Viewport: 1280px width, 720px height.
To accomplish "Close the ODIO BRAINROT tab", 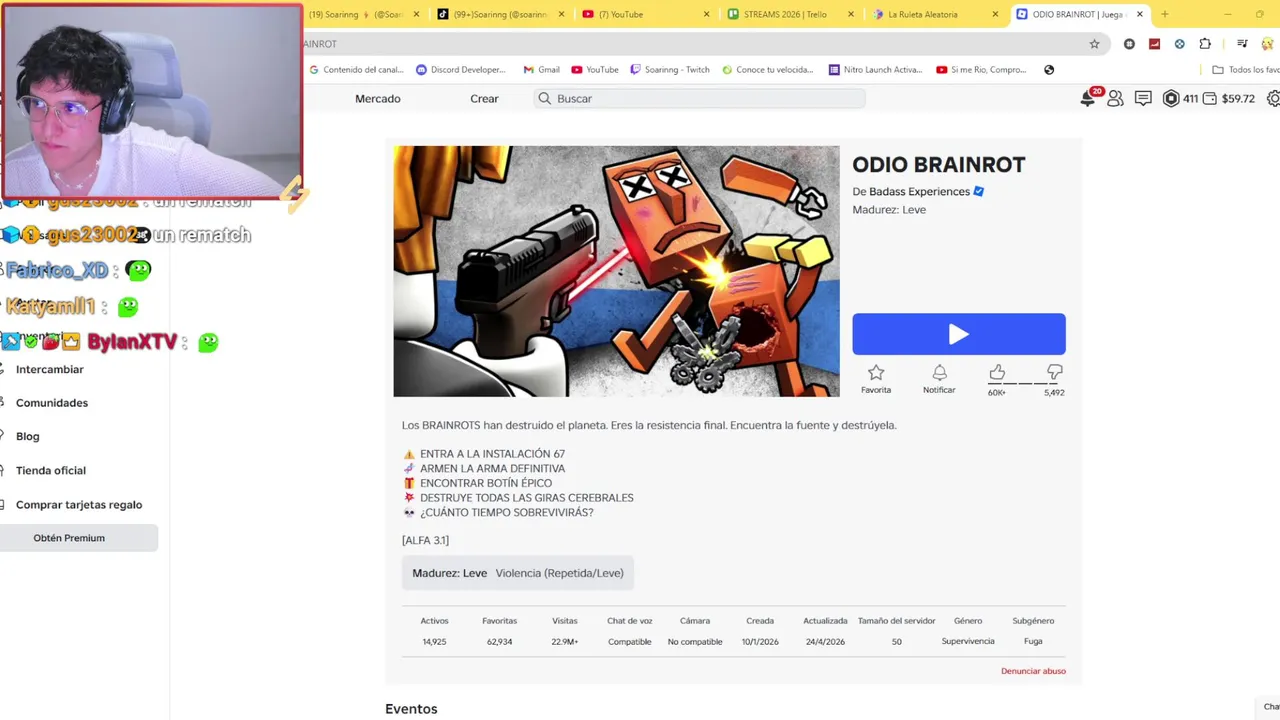I will (x=1139, y=14).
